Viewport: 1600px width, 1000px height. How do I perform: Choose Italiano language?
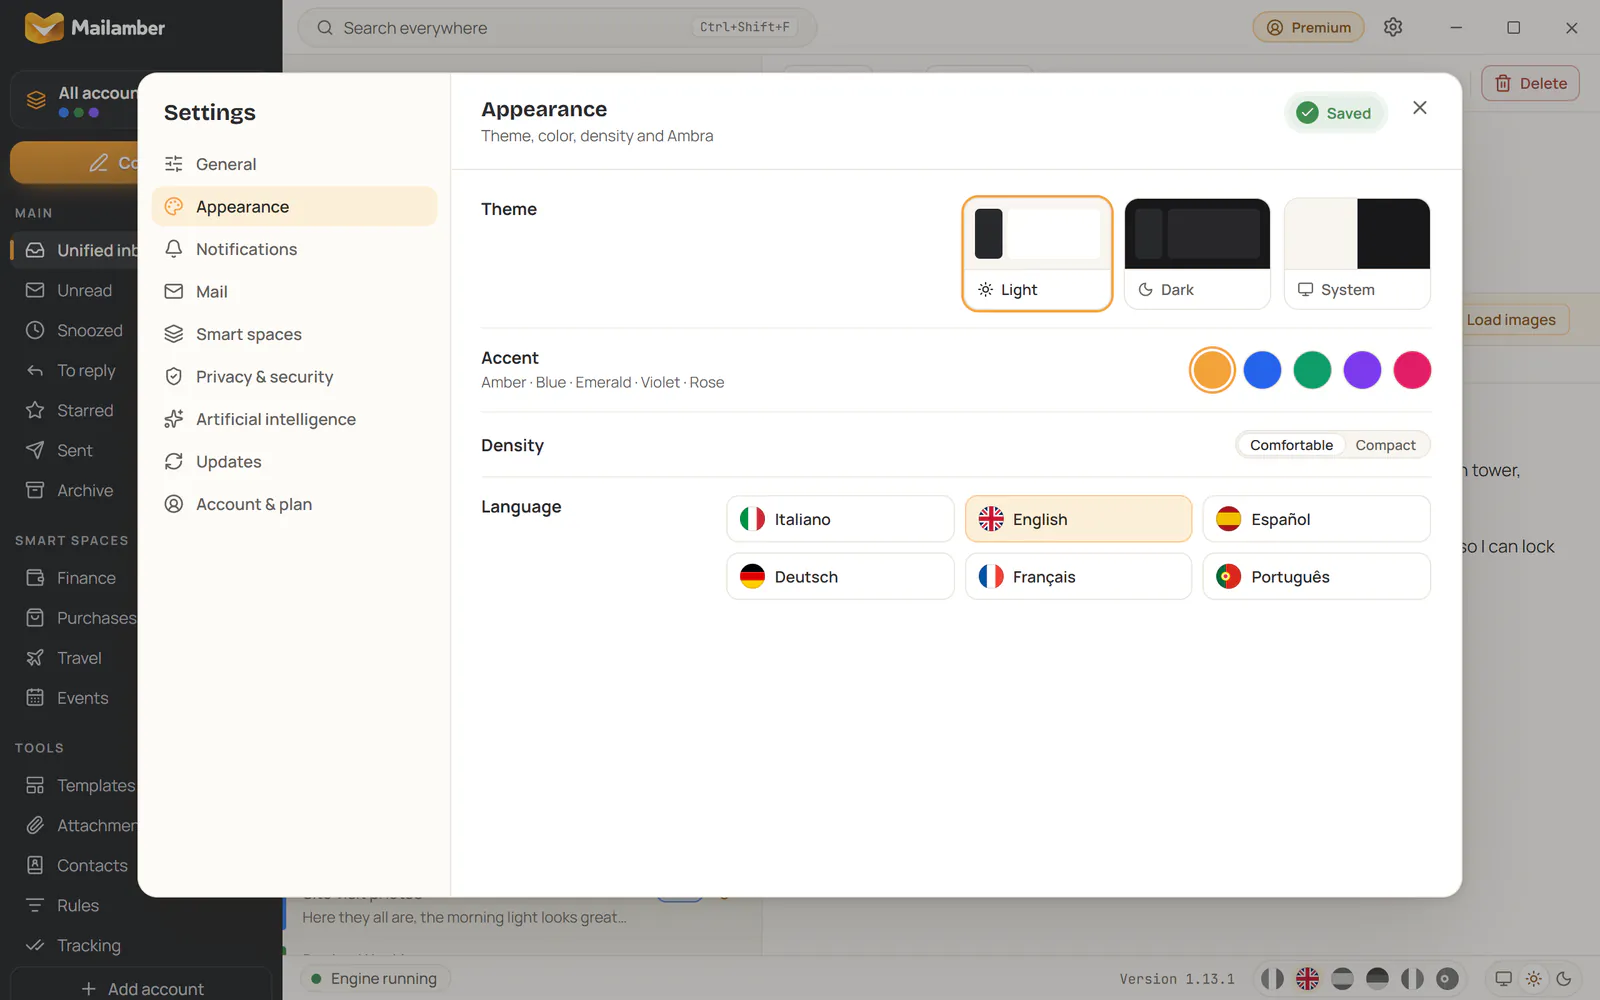click(840, 519)
